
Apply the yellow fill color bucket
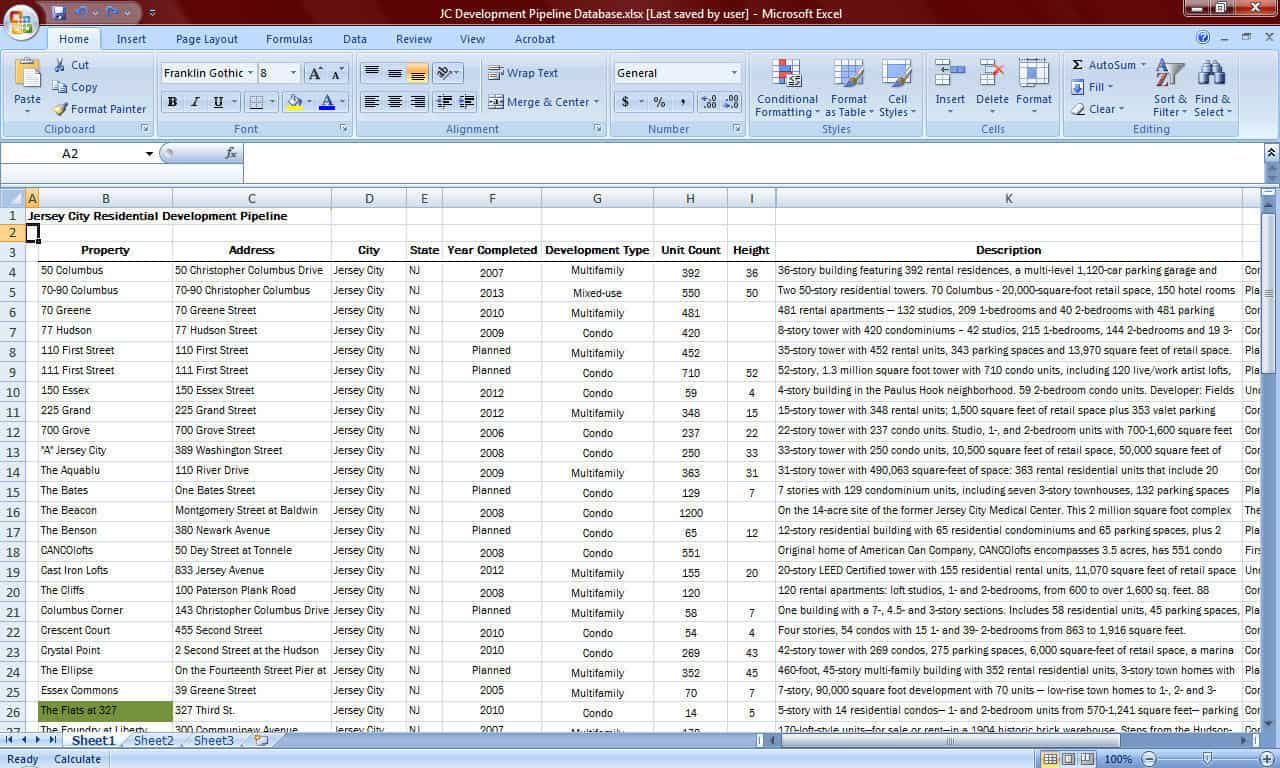pyautogui.click(x=294, y=102)
